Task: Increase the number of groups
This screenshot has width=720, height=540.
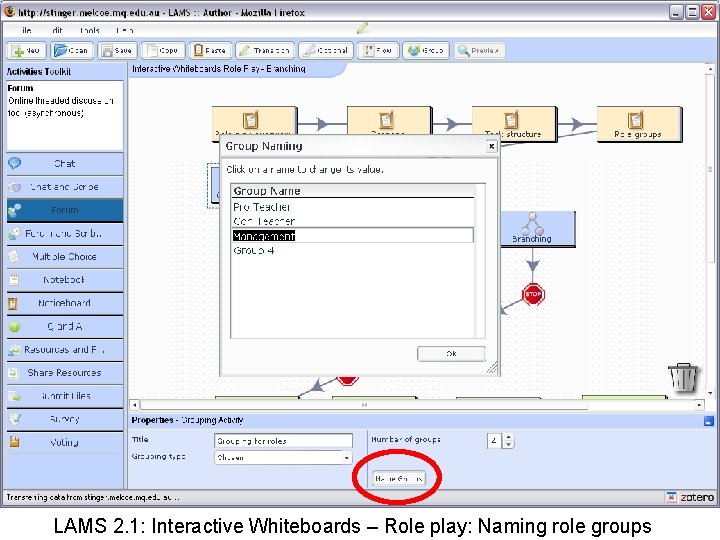Action: [508, 437]
